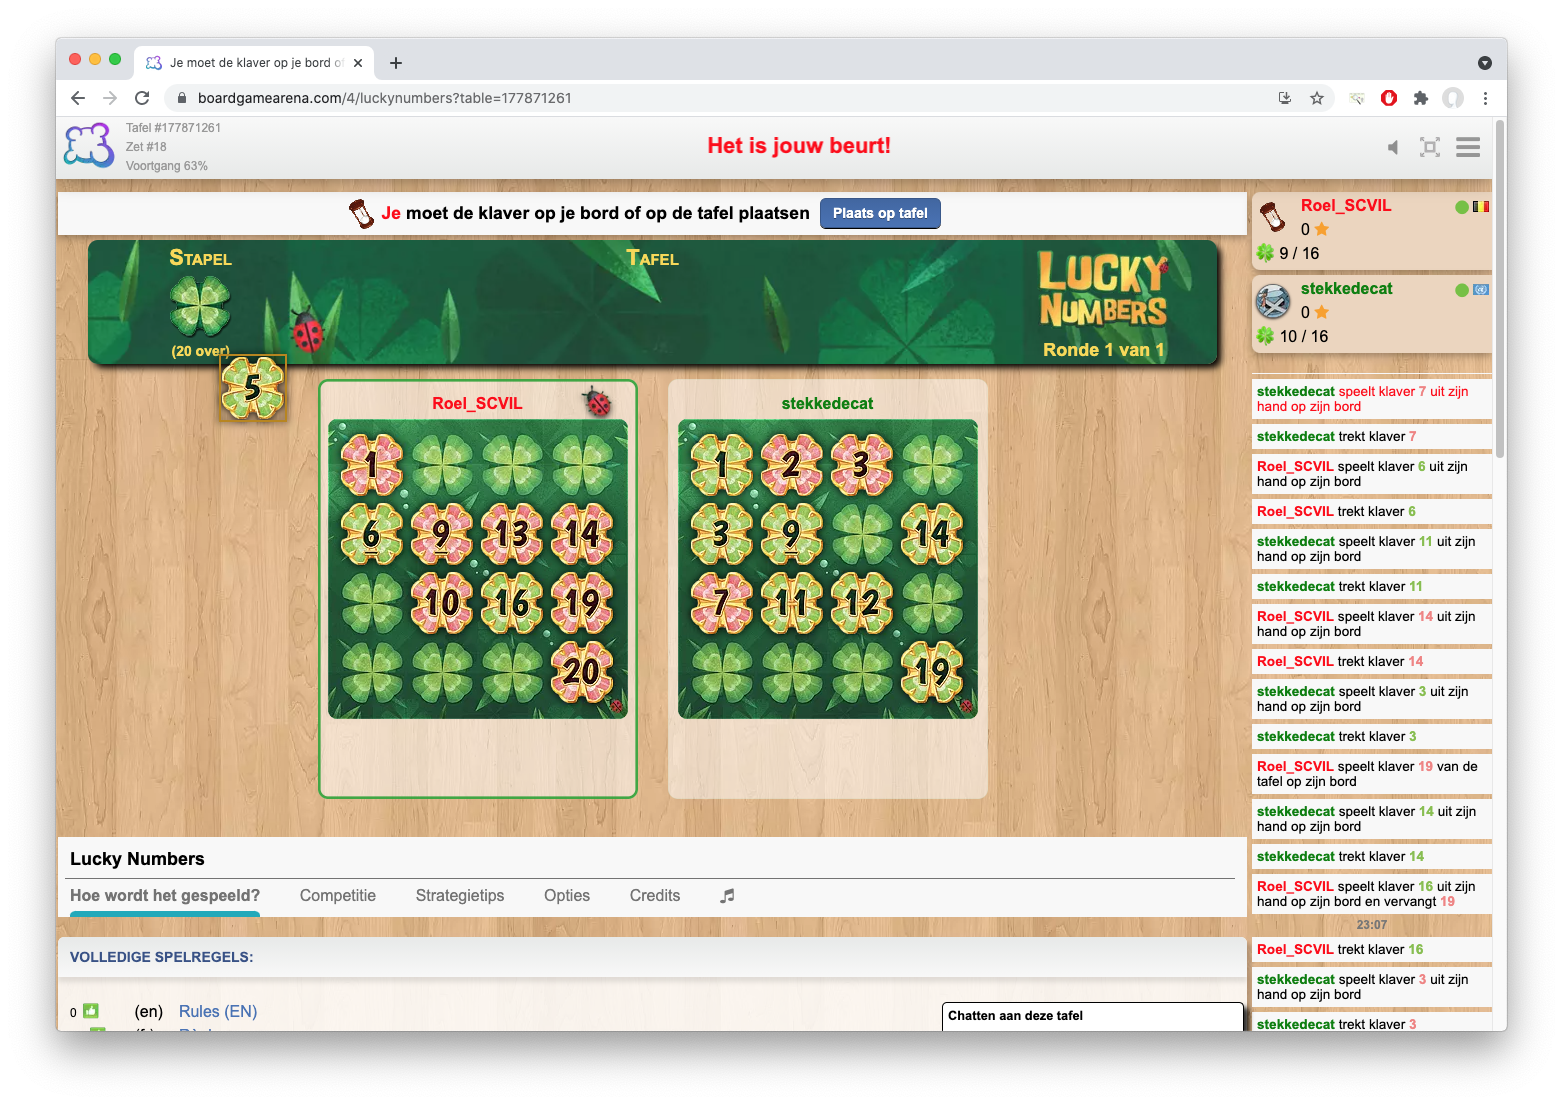Screen dimensions: 1563x1105
Task: Select clover 7 on stekkedecat board
Action: [x=722, y=603]
